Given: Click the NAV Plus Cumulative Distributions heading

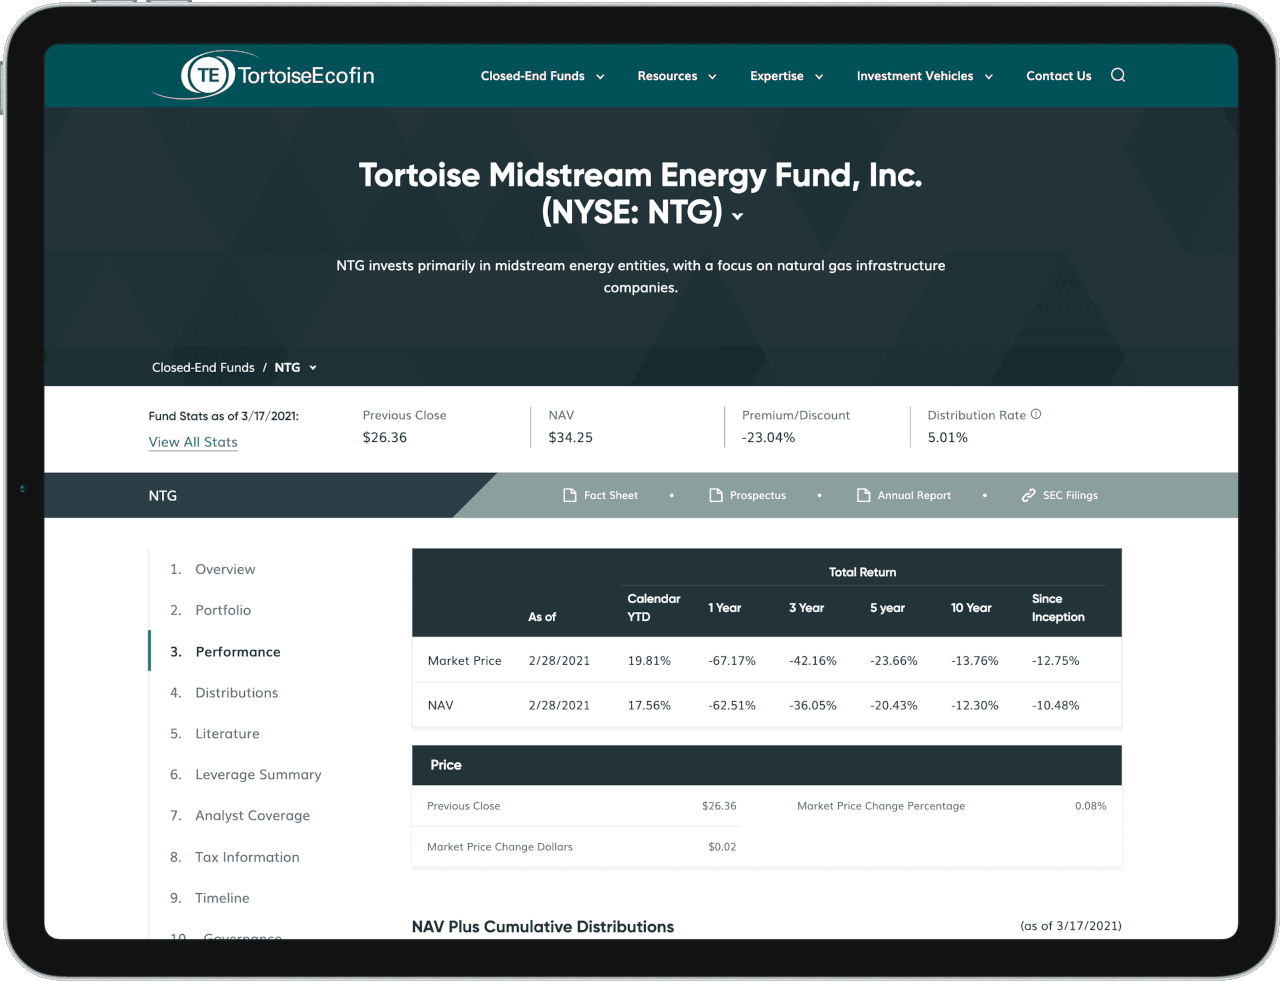Looking at the screenshot, I should click(x=543, y=927).
